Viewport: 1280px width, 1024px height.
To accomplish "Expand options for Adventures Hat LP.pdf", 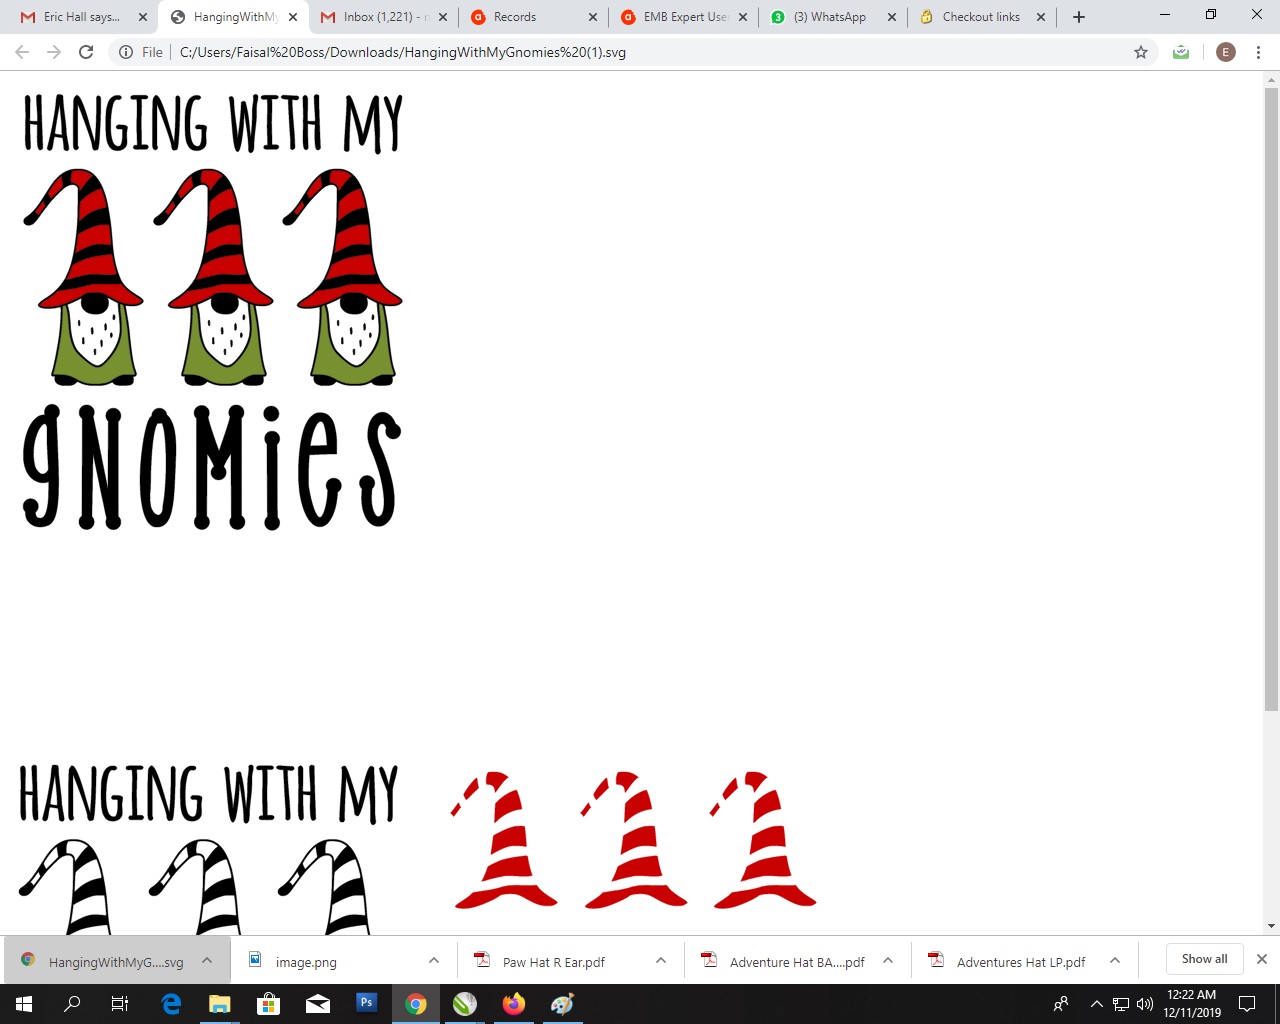I will click(x=1115, y=961).
